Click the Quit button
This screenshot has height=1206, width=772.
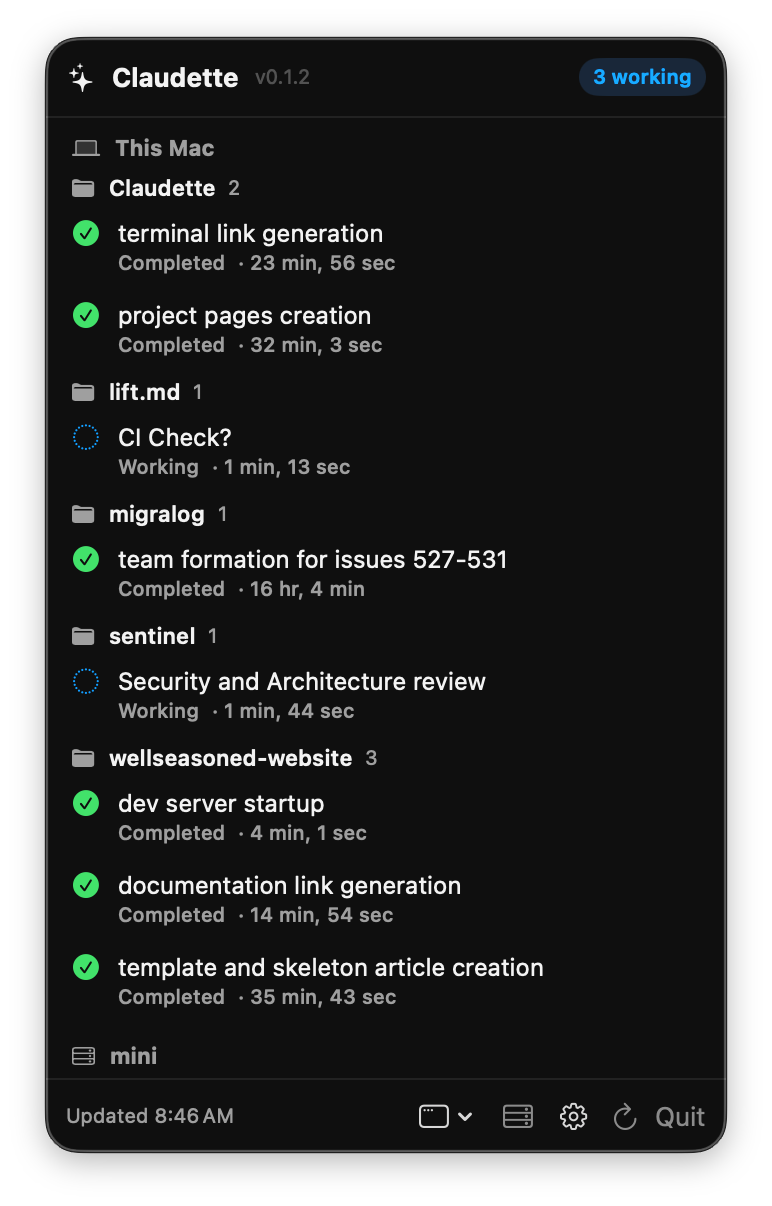coord(680,1116)
